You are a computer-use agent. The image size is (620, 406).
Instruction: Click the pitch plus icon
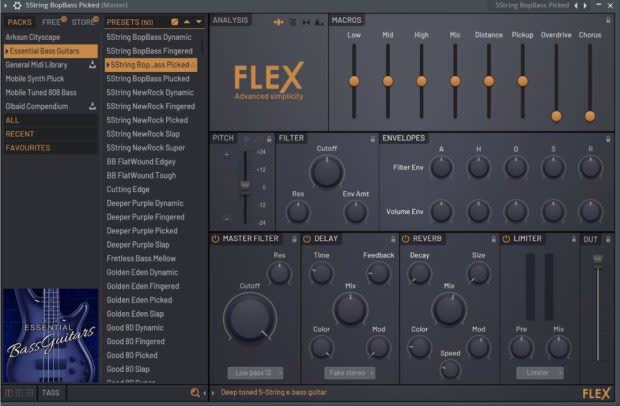point(227,155)
